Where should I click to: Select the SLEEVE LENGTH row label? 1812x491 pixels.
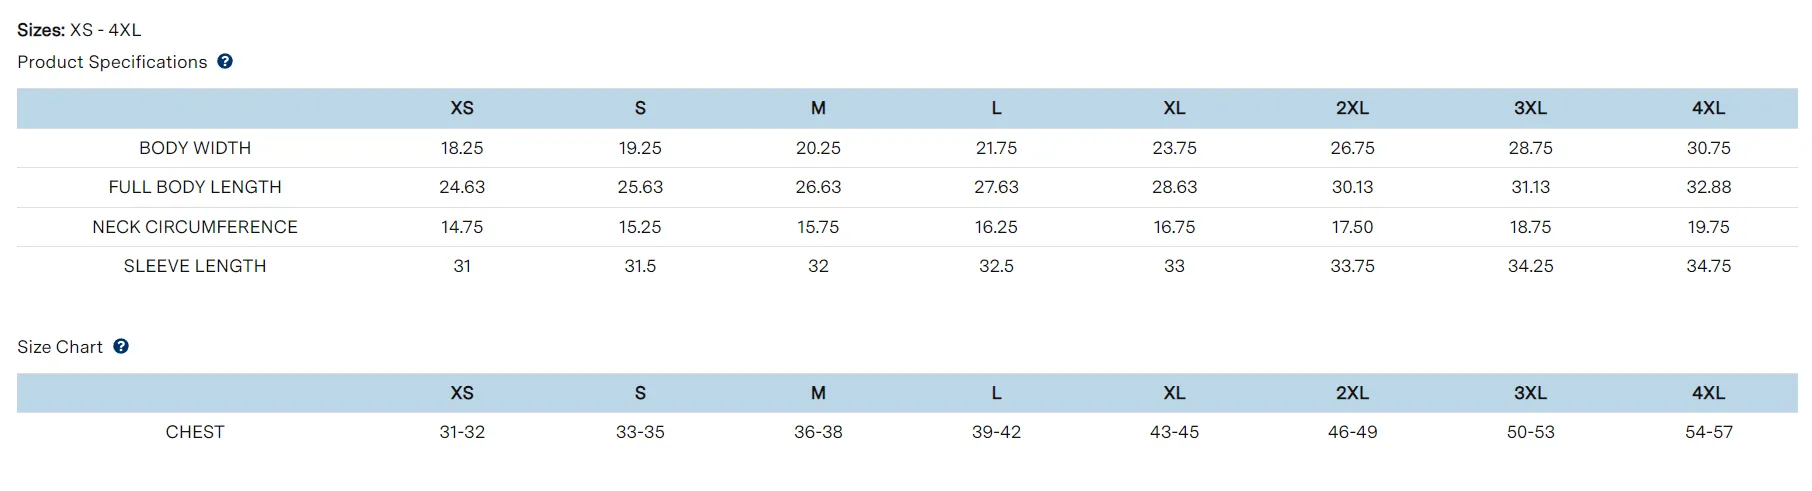tap(195, 266)
